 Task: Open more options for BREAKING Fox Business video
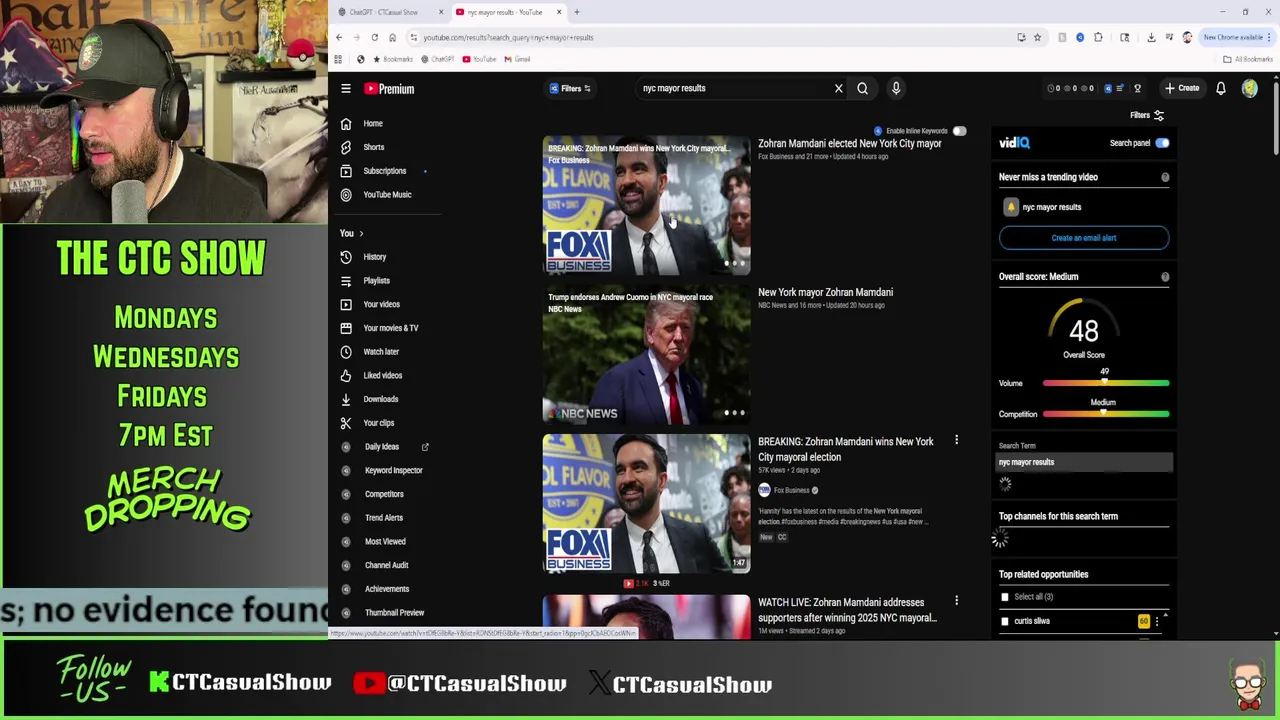coord(956,441)
